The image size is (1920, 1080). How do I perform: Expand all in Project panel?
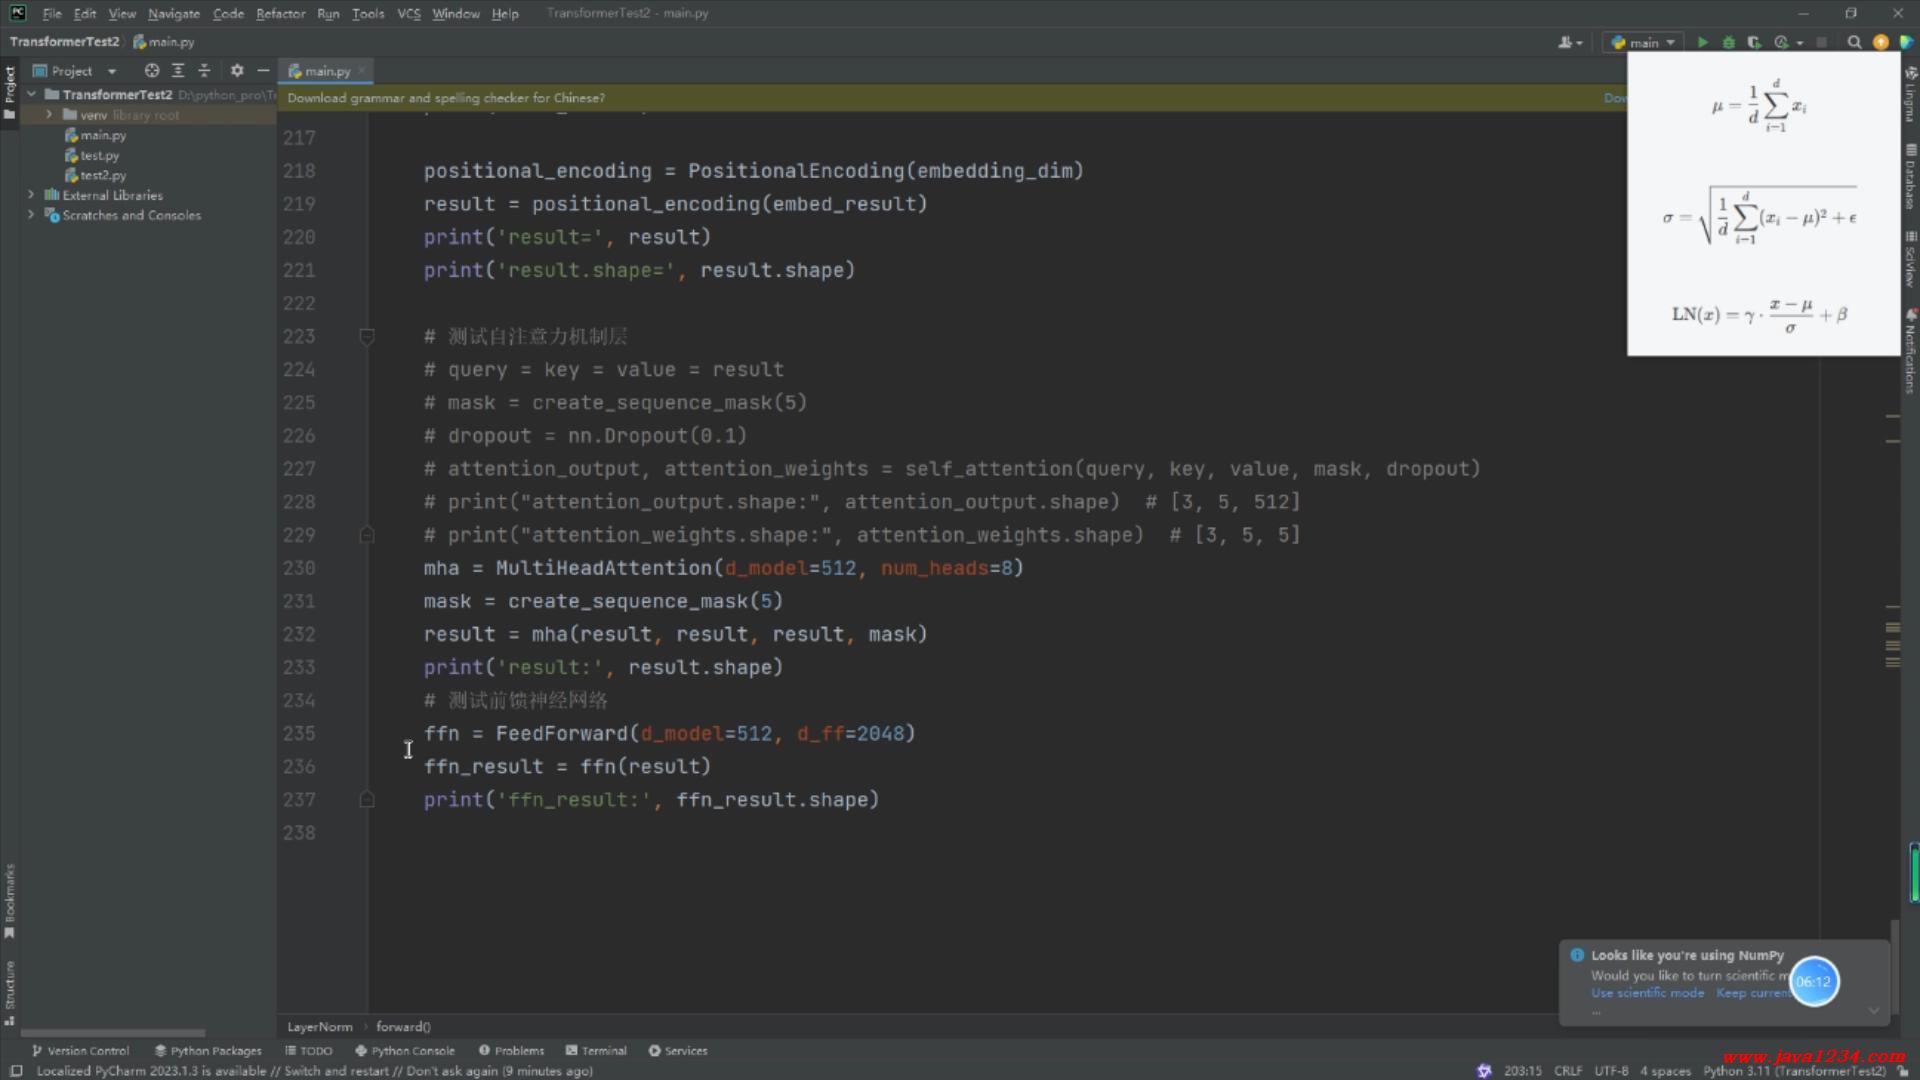tap(178, 71)
